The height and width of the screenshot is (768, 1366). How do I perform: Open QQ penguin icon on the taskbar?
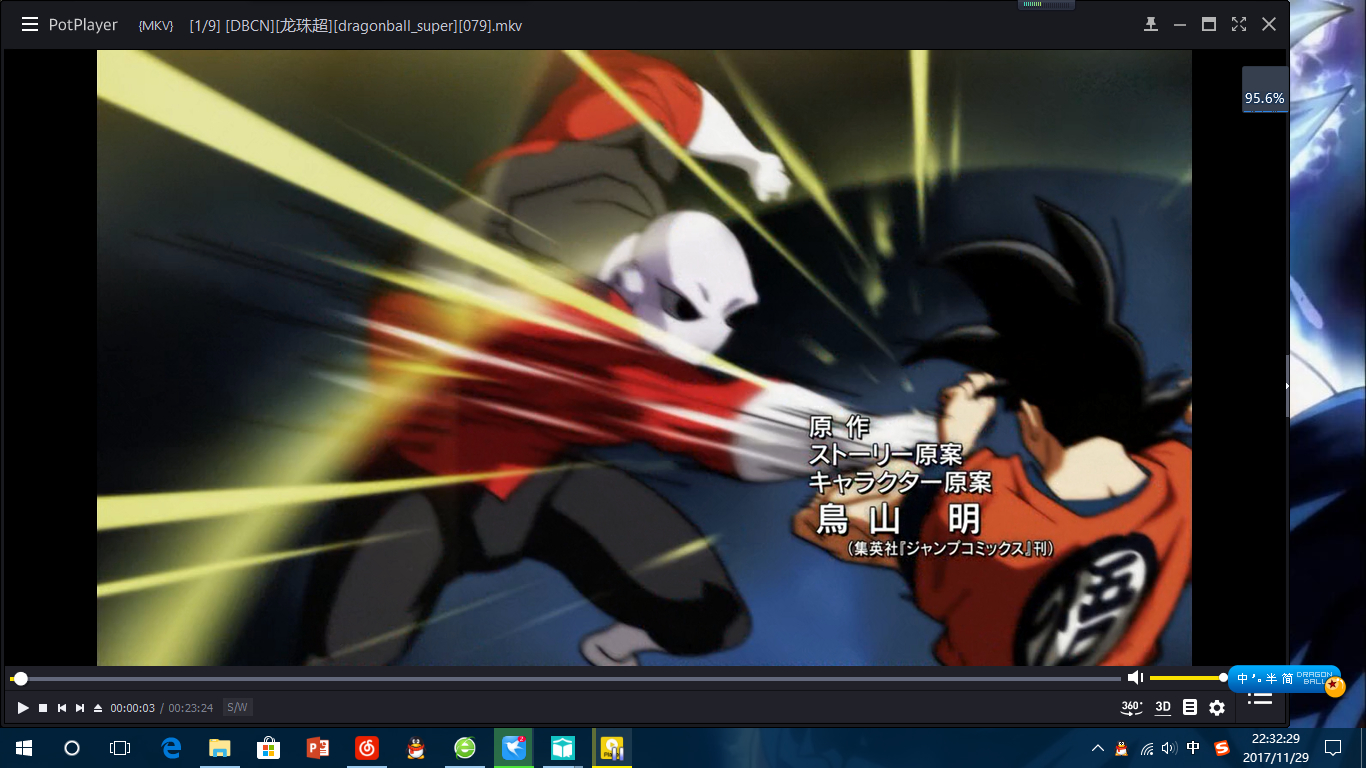click(416, 748)
